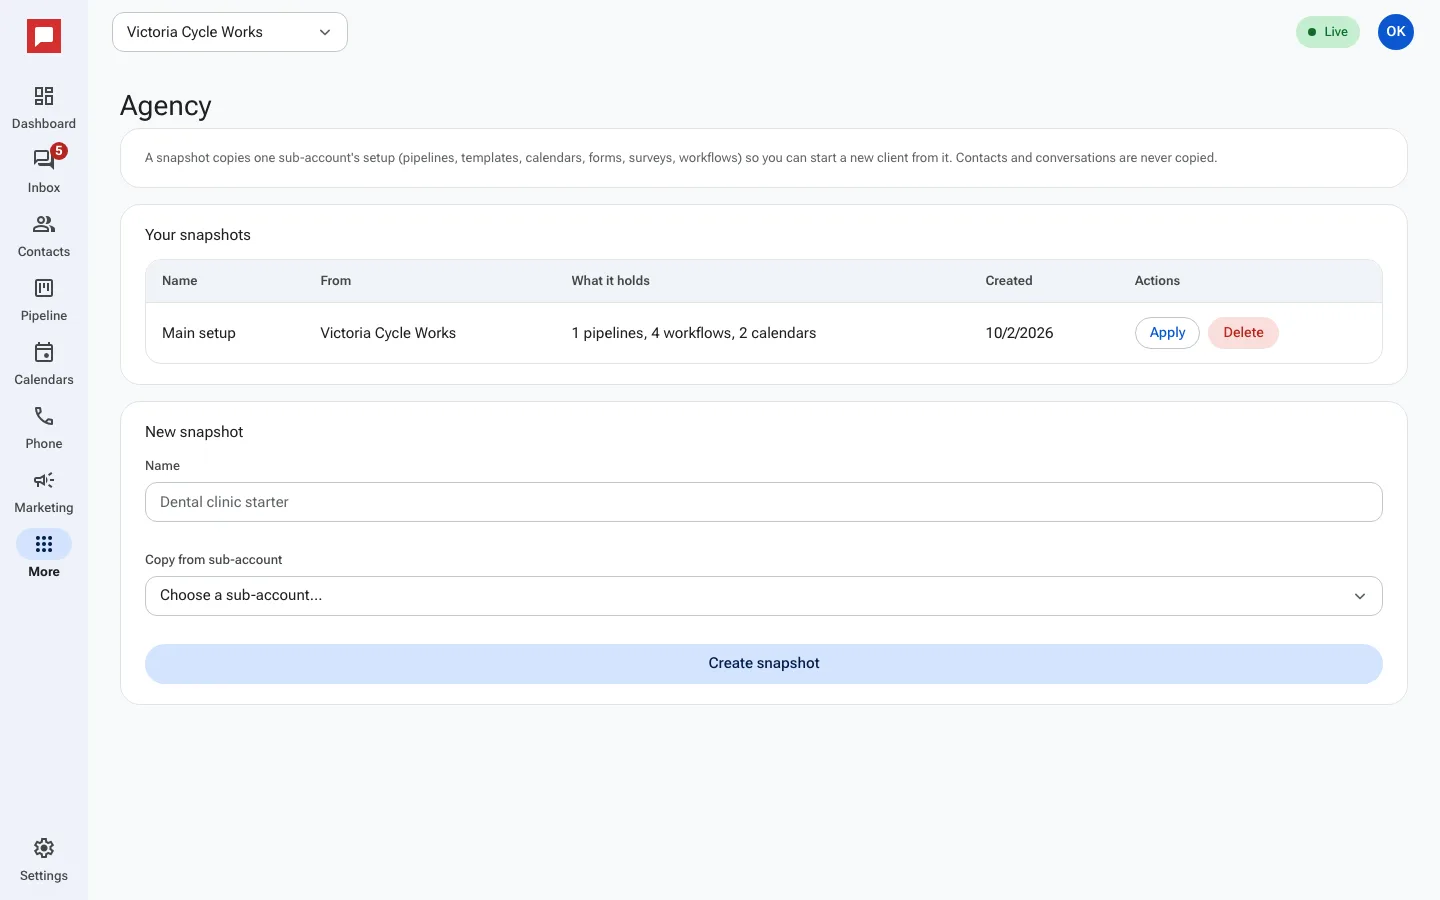Screen dimensions: 1440x900
Task: Open the OK user avatar menu
Action: (x=1396, y=32)
